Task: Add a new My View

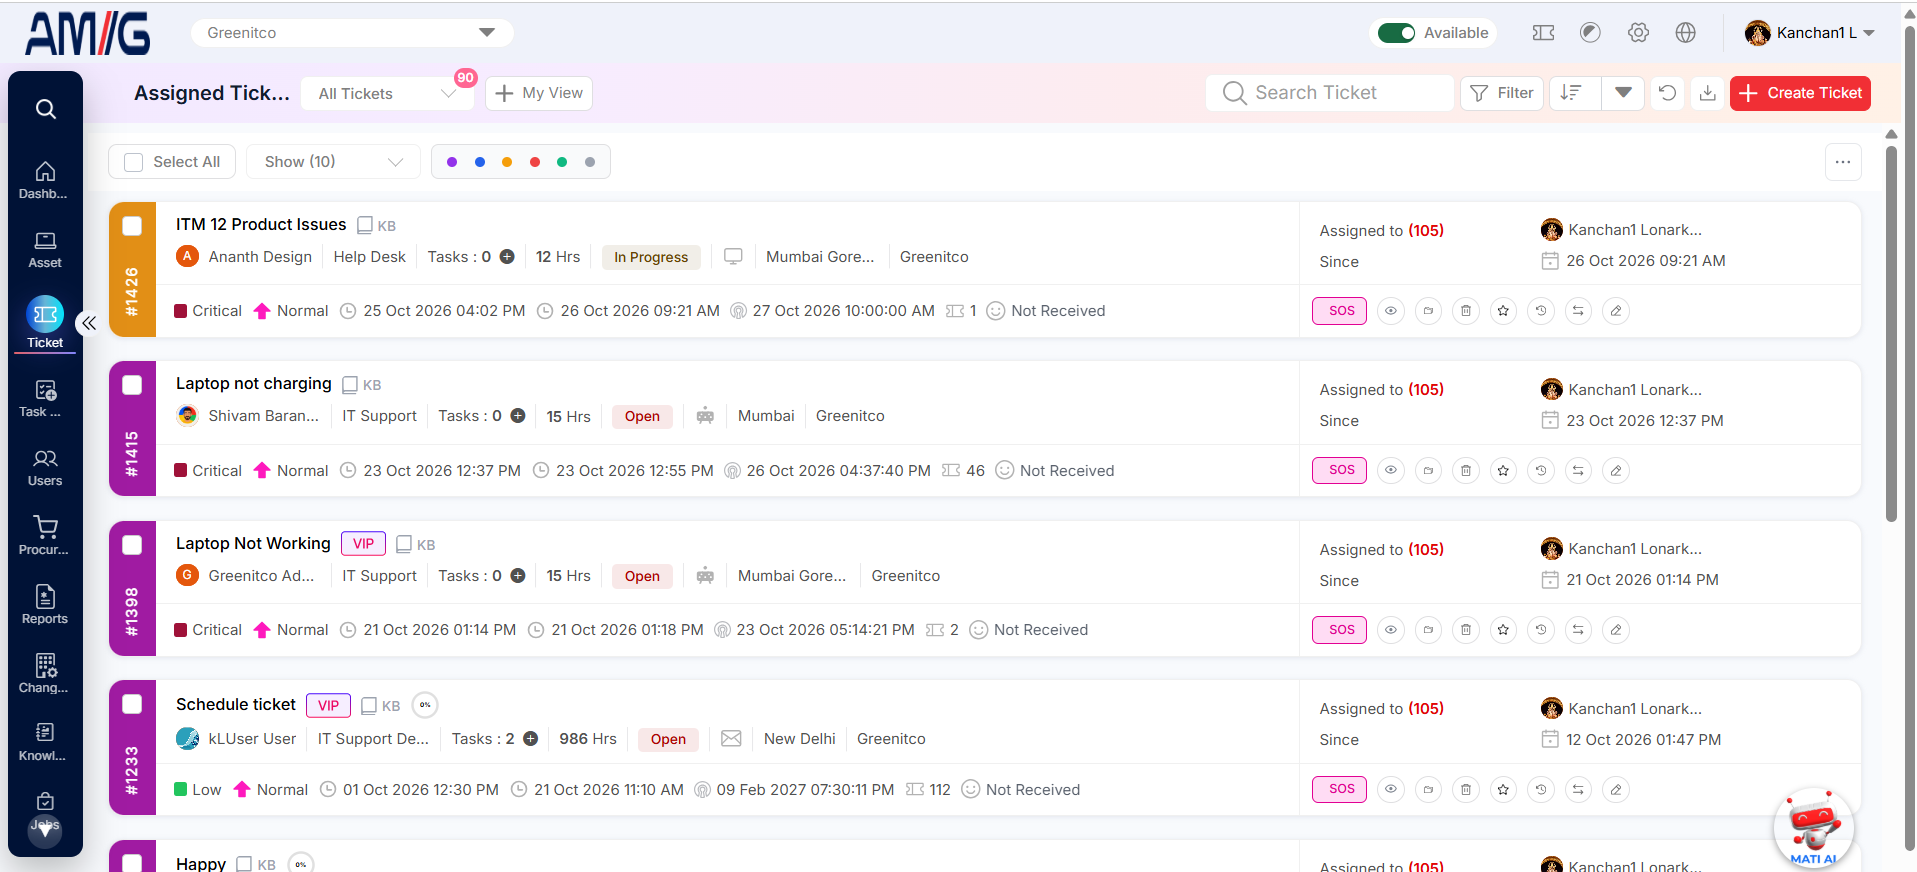Action: [x=539, y=93]
